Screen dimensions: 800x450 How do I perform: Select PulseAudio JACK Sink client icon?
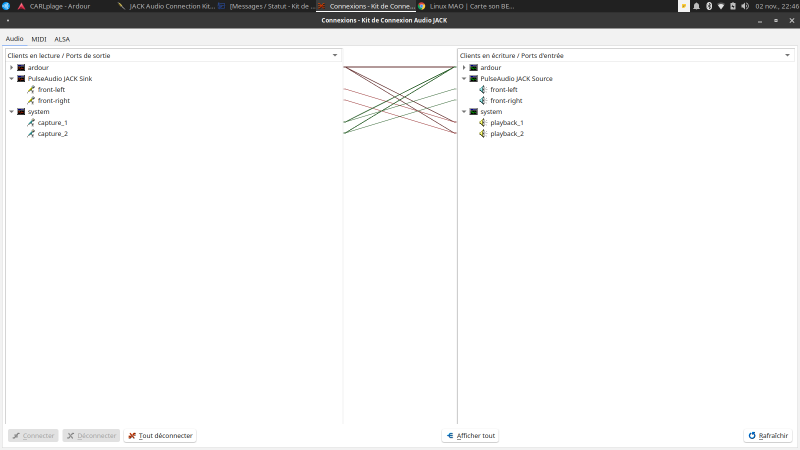click(x=21, y=79)
